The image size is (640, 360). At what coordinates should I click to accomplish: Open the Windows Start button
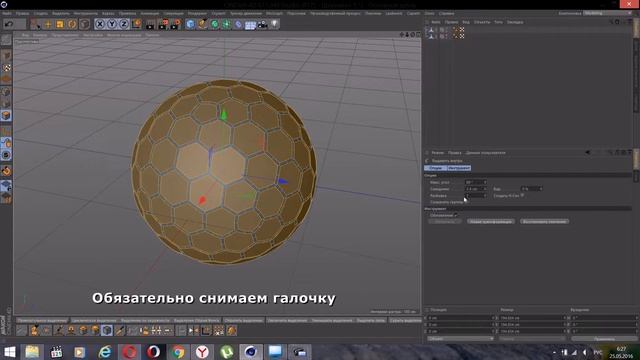pos(9,352)
